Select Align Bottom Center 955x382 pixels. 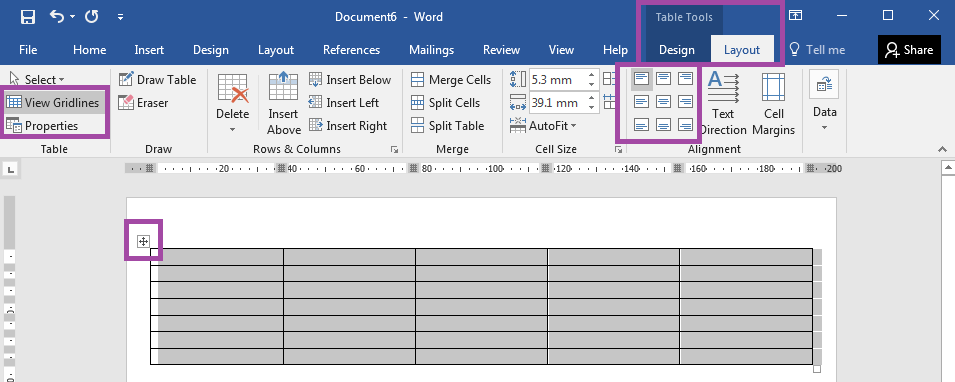663,125
